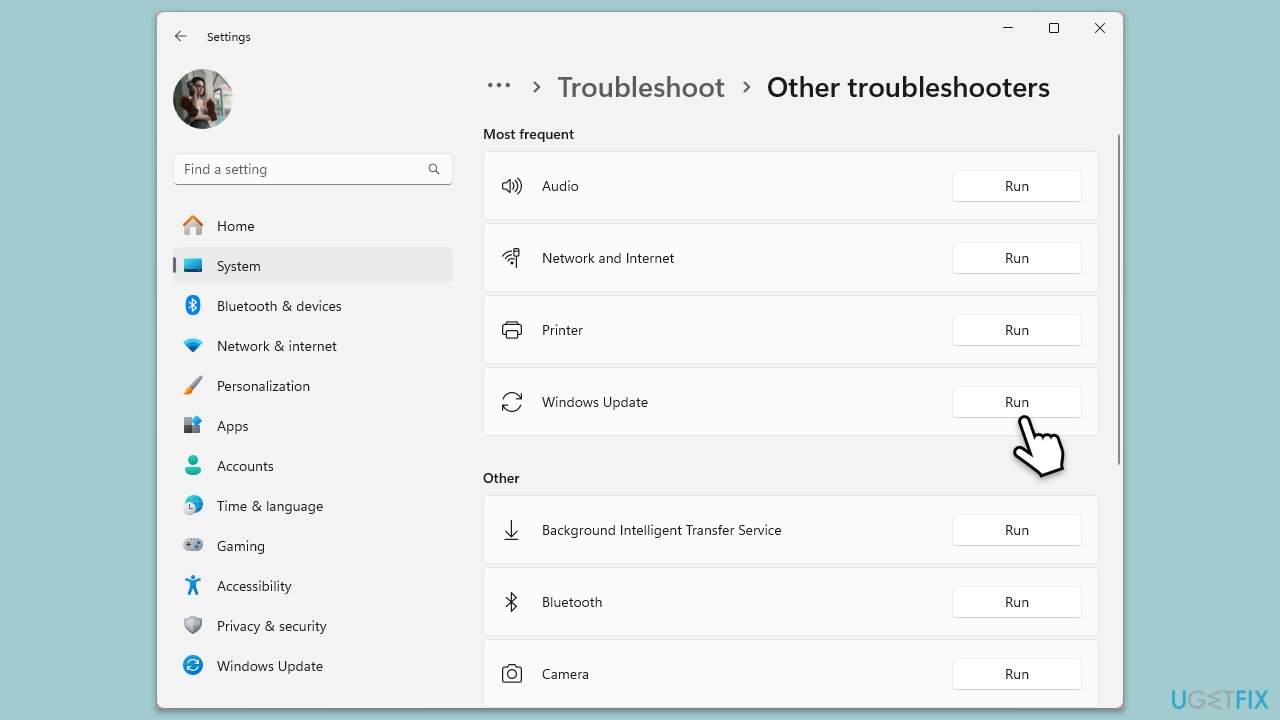Run the Audio troubleshooter

tap(1017, 186)
